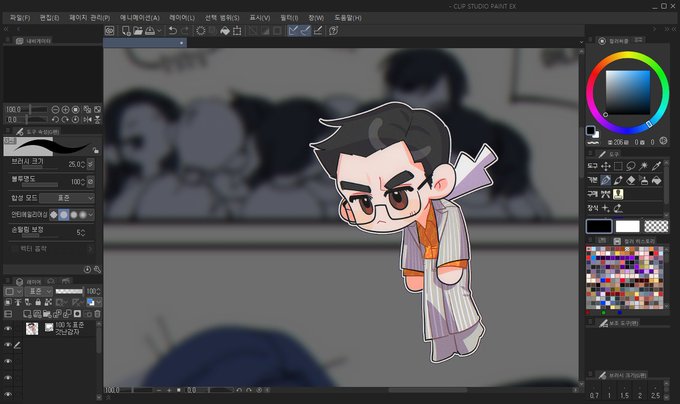Image resolution: width=680 pixels, height=404 pixels.
Task: Expand the 벡터 흡착 section arrow
Action: 90,249
